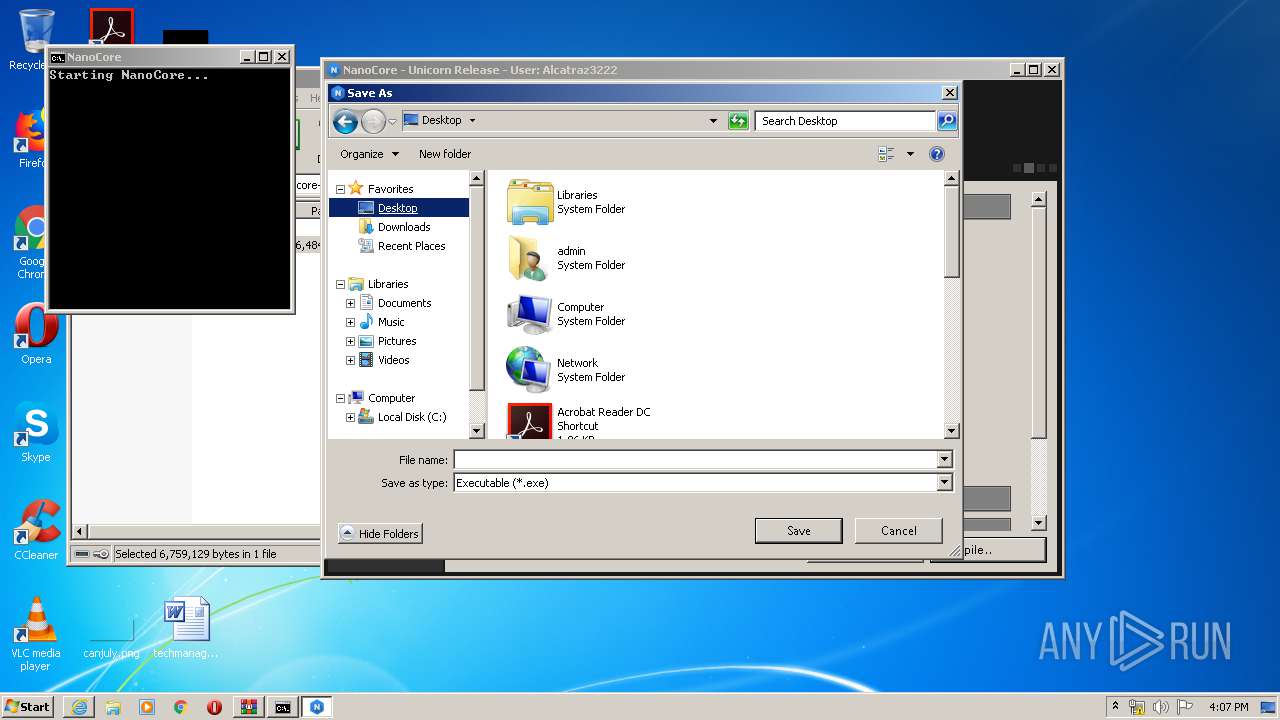Viewport: 1280px width, 720px height.
Task: Click the Back arrow in Save As dialog
Action: (345, 121)
